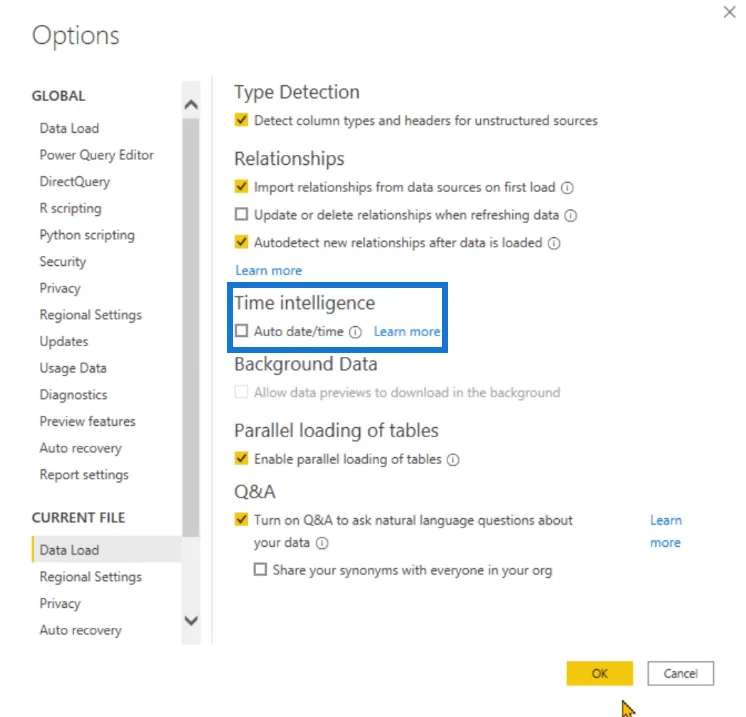
Task: Open Current File Regional Settings
Action: coord(90,577)
